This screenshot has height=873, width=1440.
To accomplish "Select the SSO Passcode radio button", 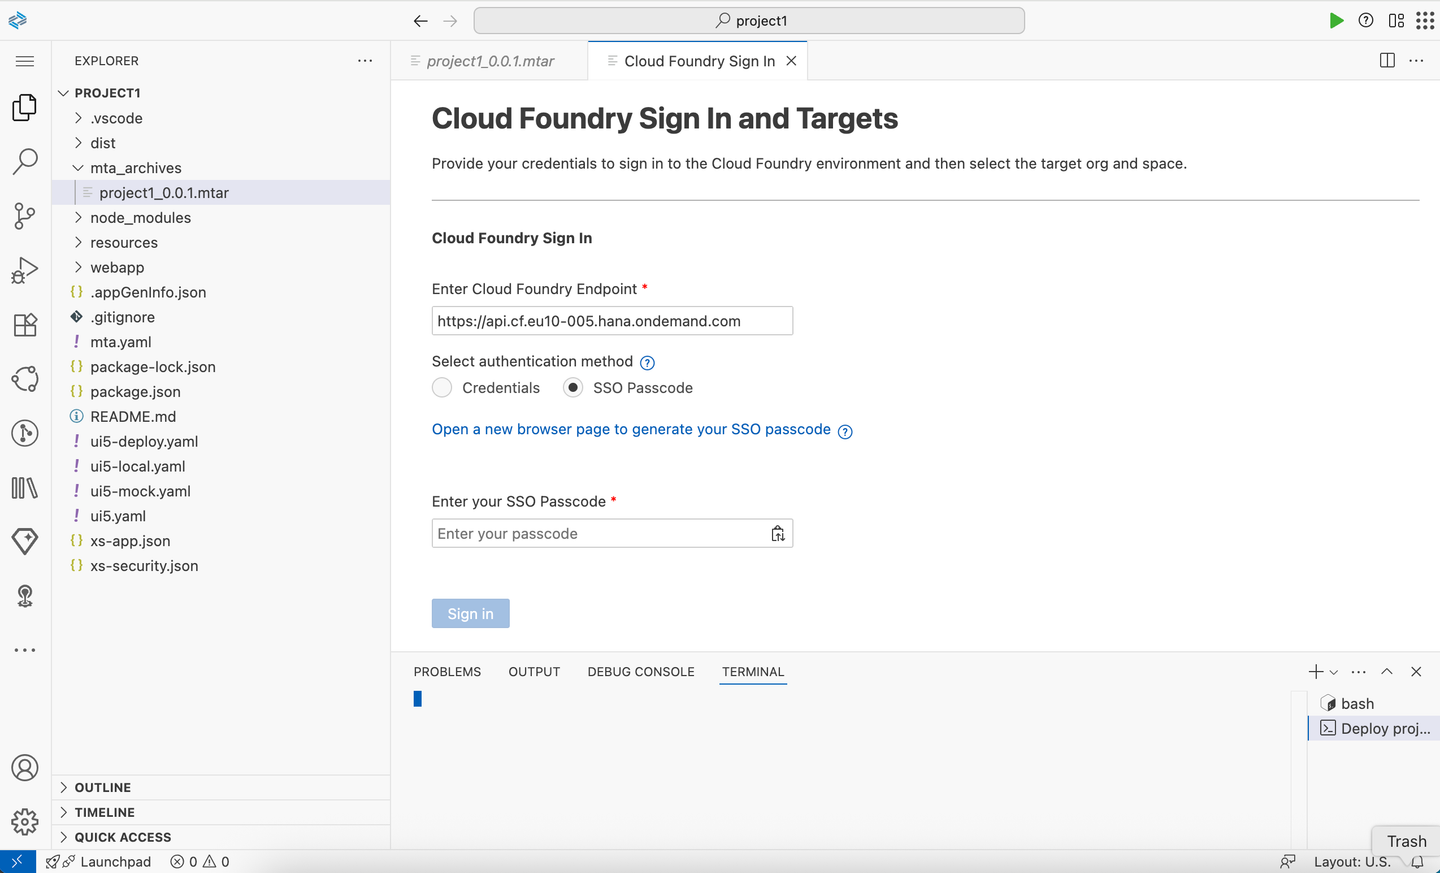I will (573, 388).
